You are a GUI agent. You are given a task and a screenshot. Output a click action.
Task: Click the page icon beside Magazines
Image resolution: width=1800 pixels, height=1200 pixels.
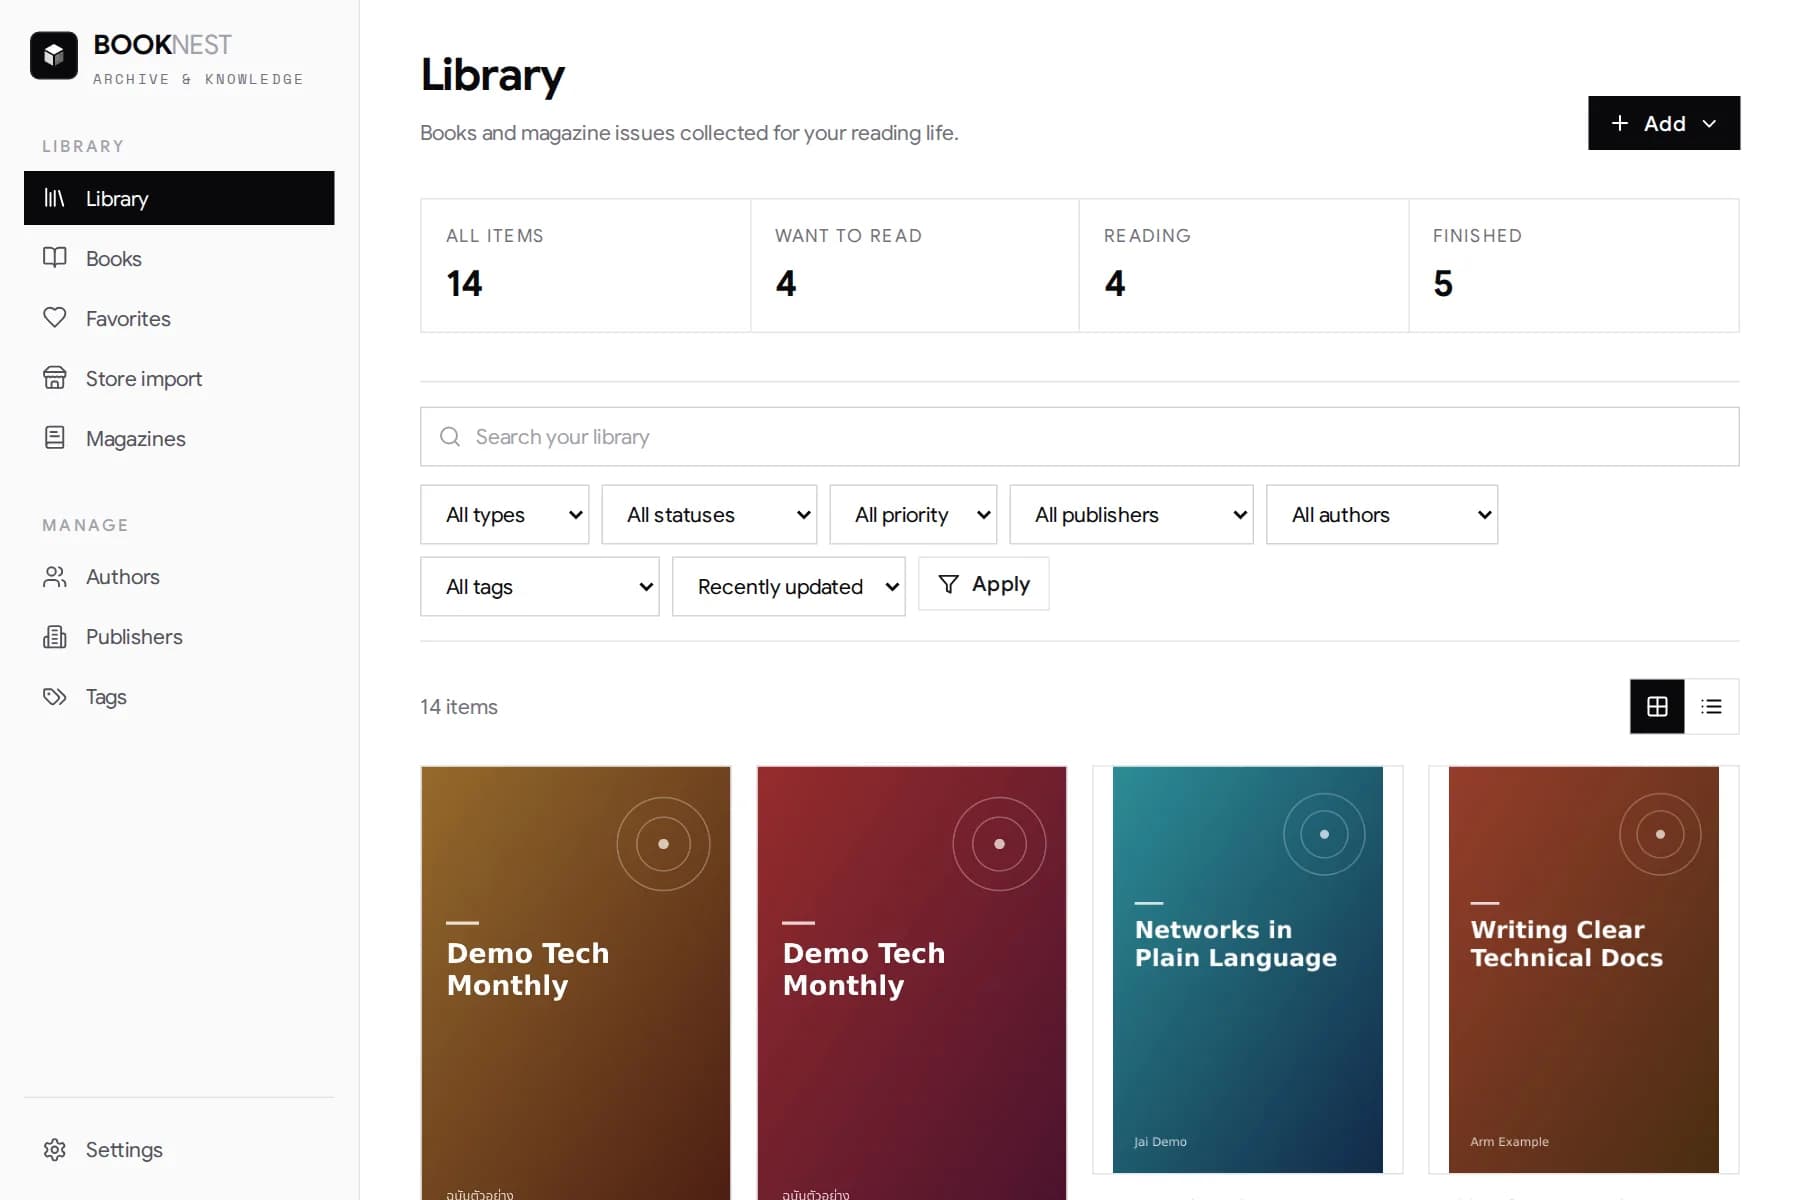point(55,438)
